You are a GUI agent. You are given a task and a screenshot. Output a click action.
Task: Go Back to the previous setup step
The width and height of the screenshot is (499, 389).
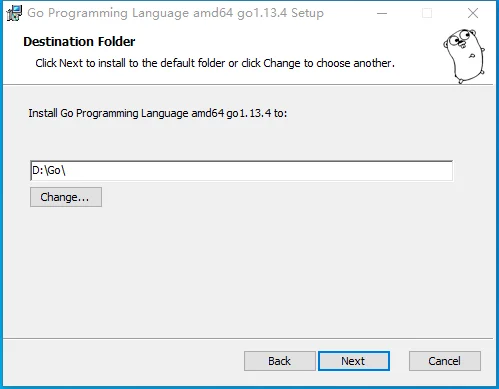[280, 361]
